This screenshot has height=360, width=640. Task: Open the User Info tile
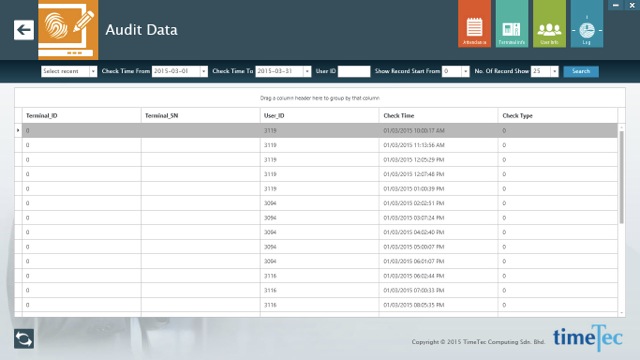pos(549,24)
